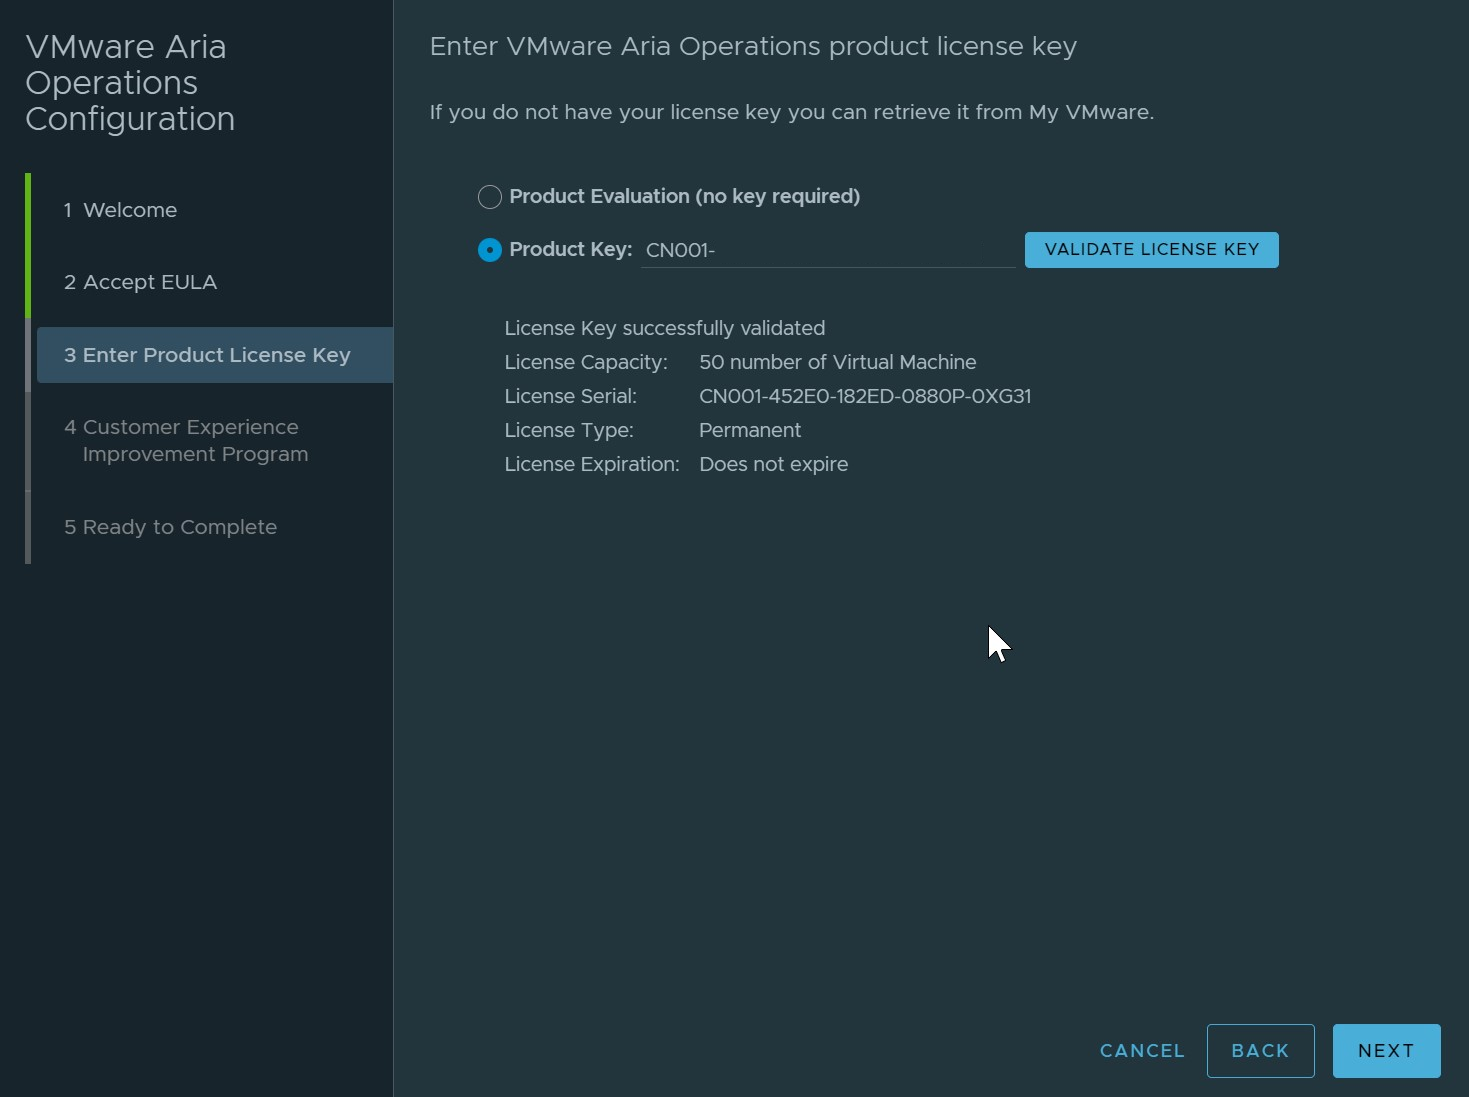Select step 3 Enter Product License Key
The height and width of the screenshot is (1097, 1469).
[x=215, y=355]
